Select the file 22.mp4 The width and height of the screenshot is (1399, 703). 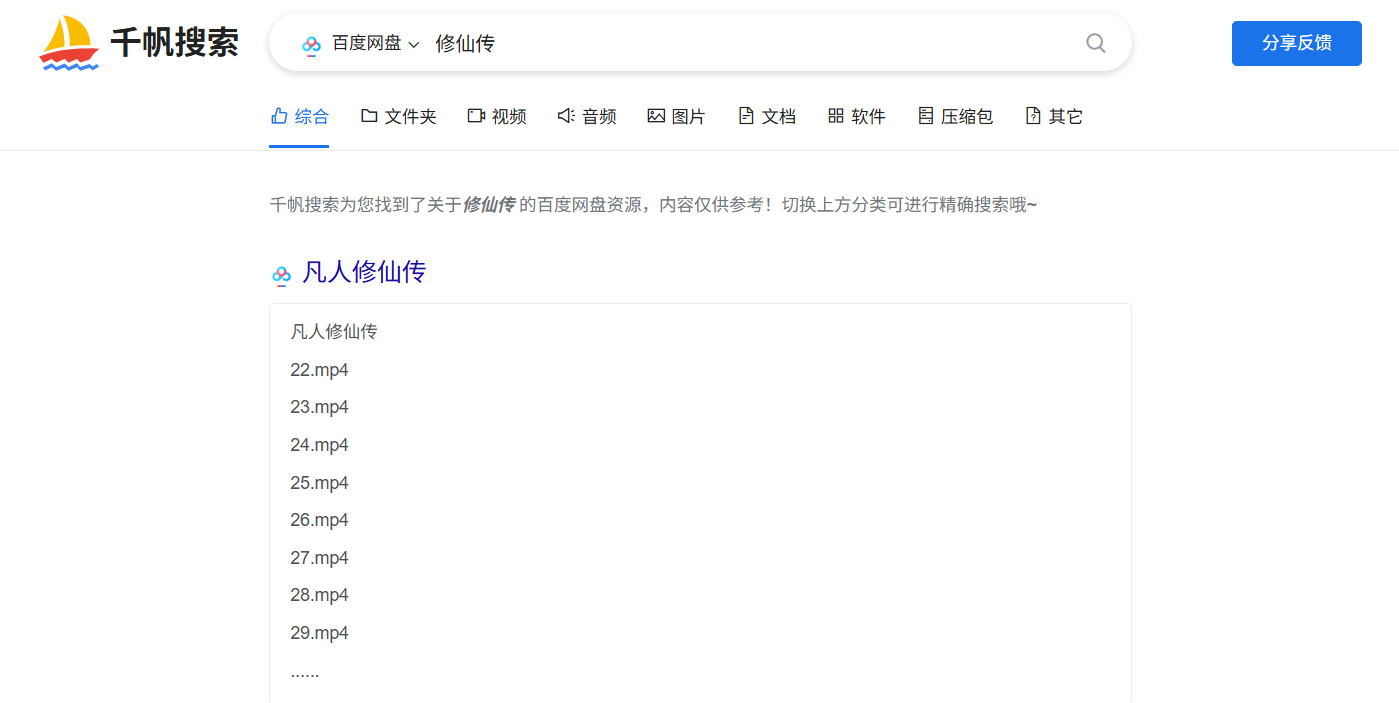[320, 370]
